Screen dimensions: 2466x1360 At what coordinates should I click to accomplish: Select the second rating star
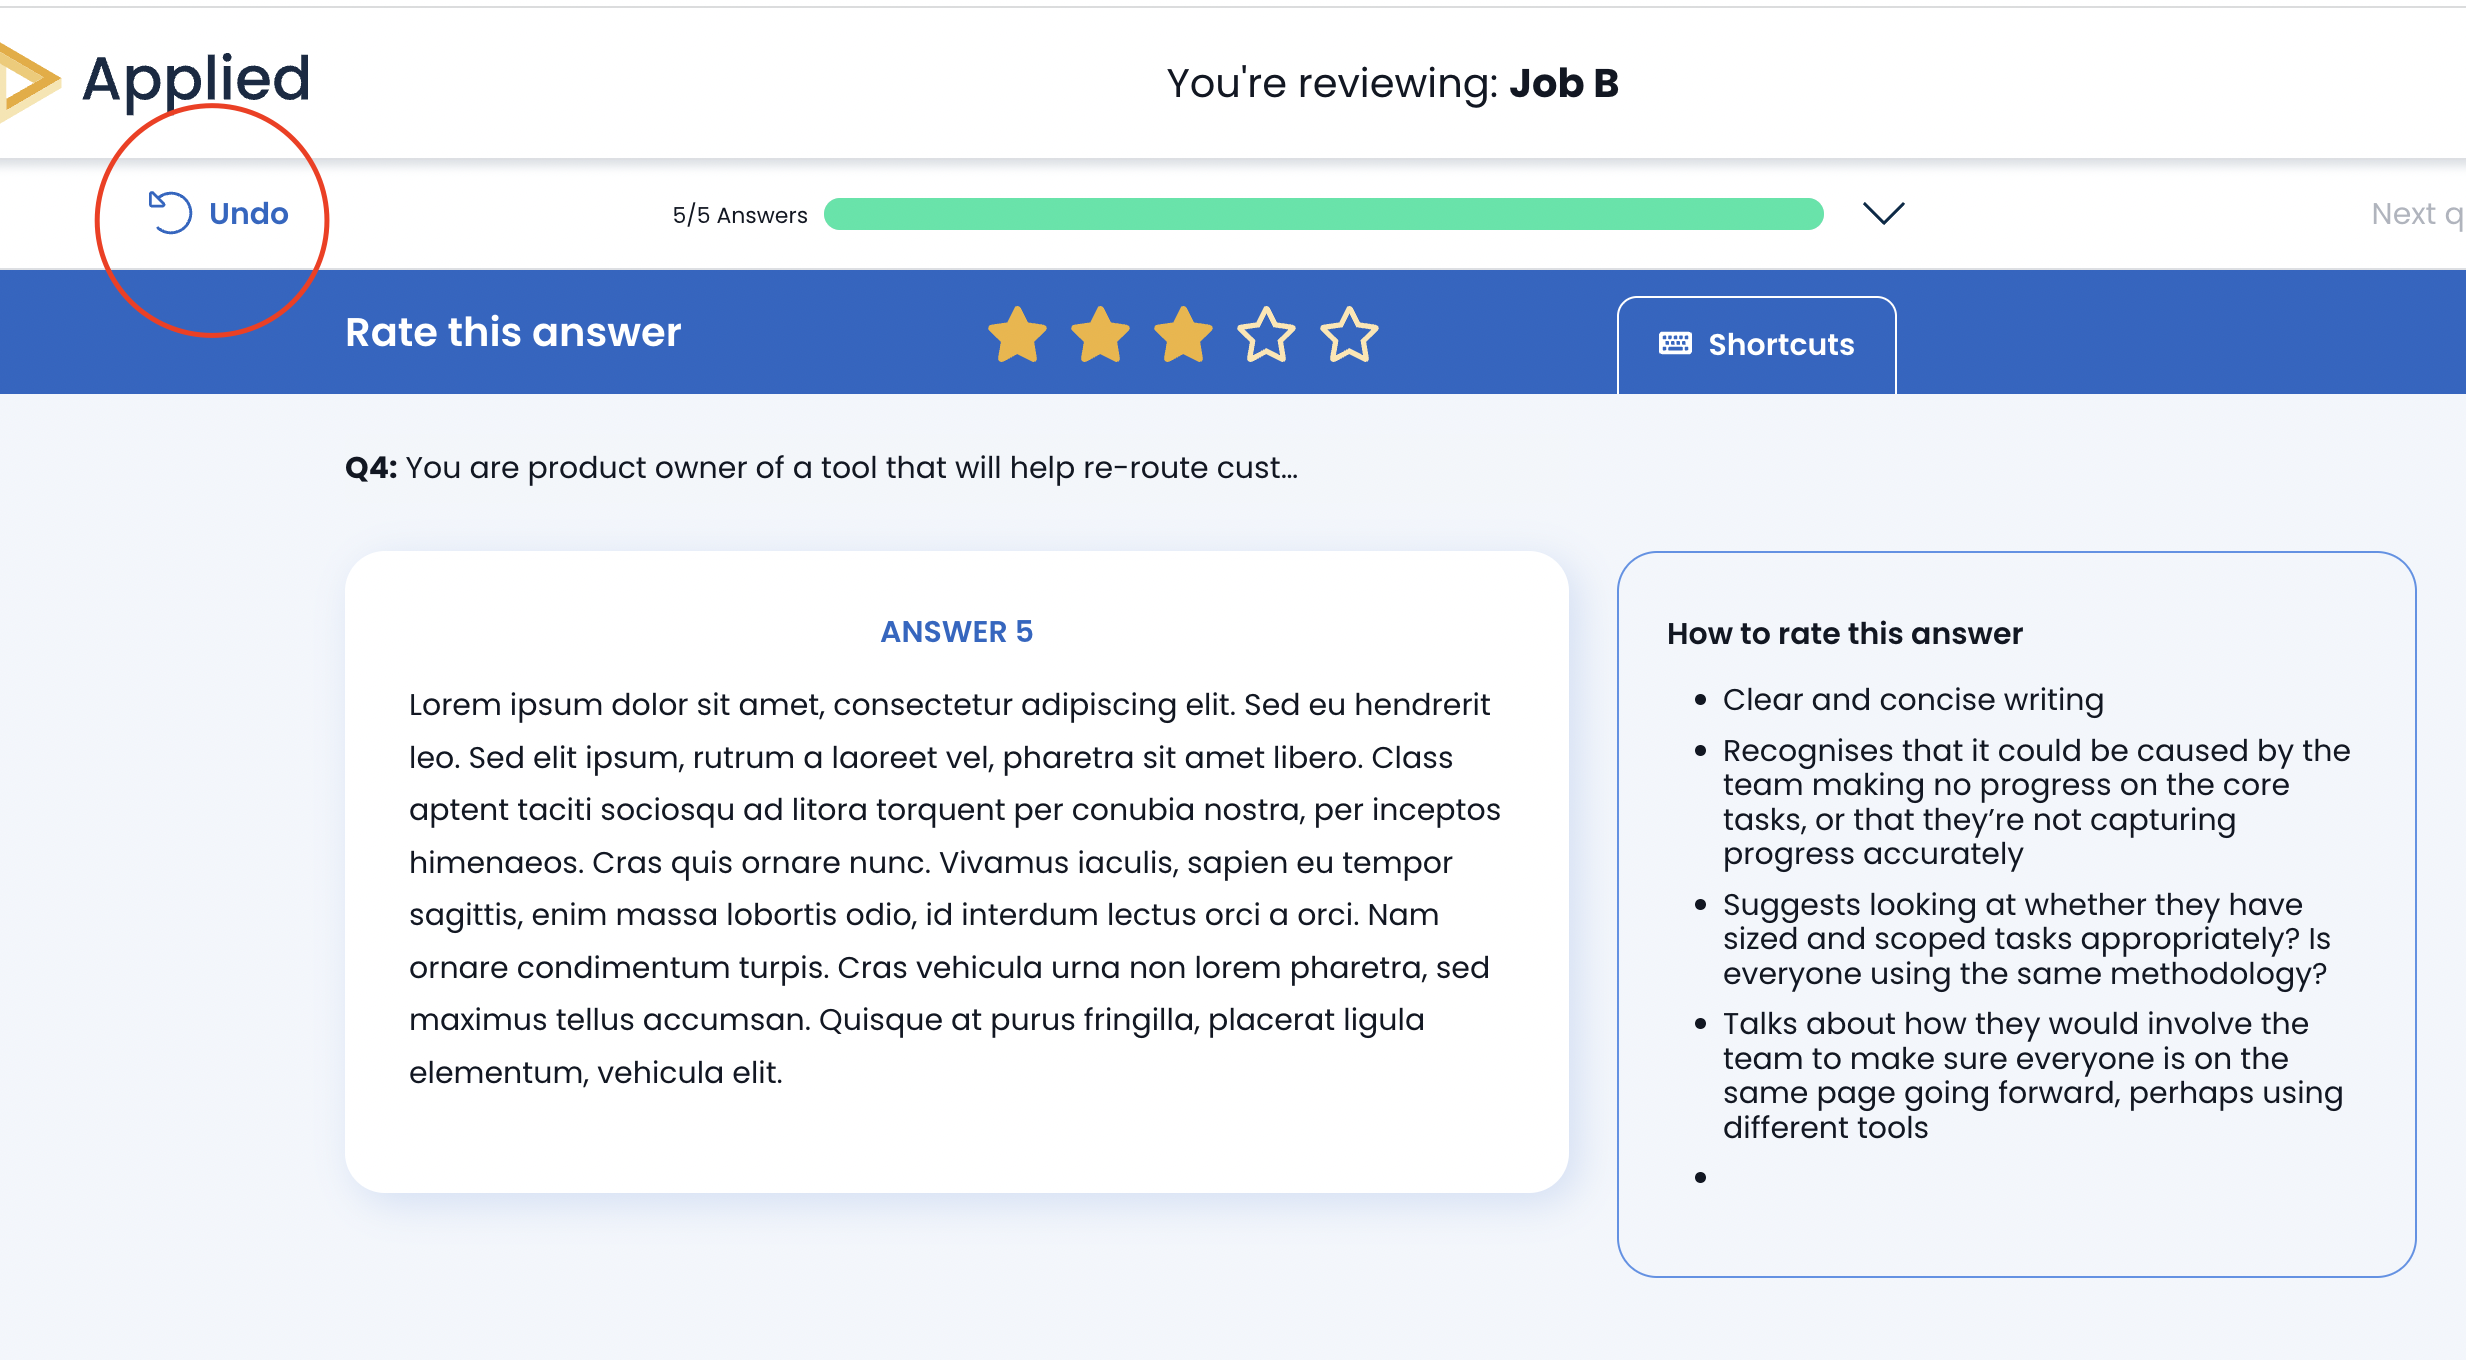coord(1100,334)
